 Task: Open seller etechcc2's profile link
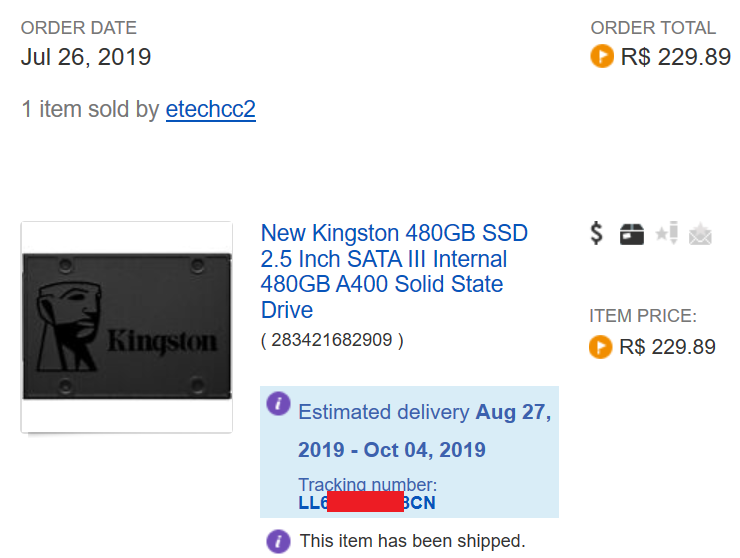(x=210, y=109)
